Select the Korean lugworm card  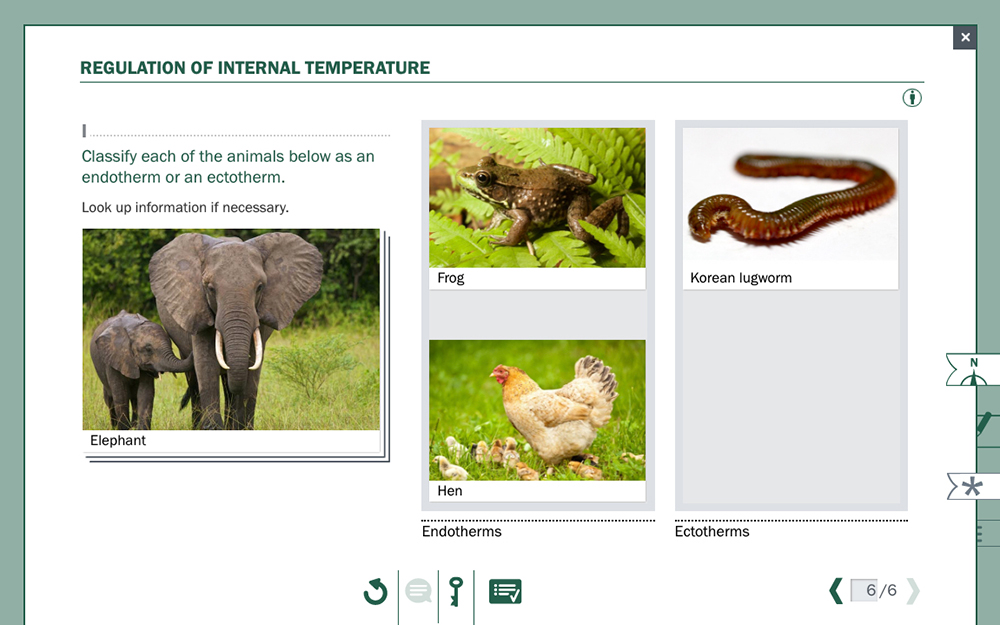coord(790,209)
